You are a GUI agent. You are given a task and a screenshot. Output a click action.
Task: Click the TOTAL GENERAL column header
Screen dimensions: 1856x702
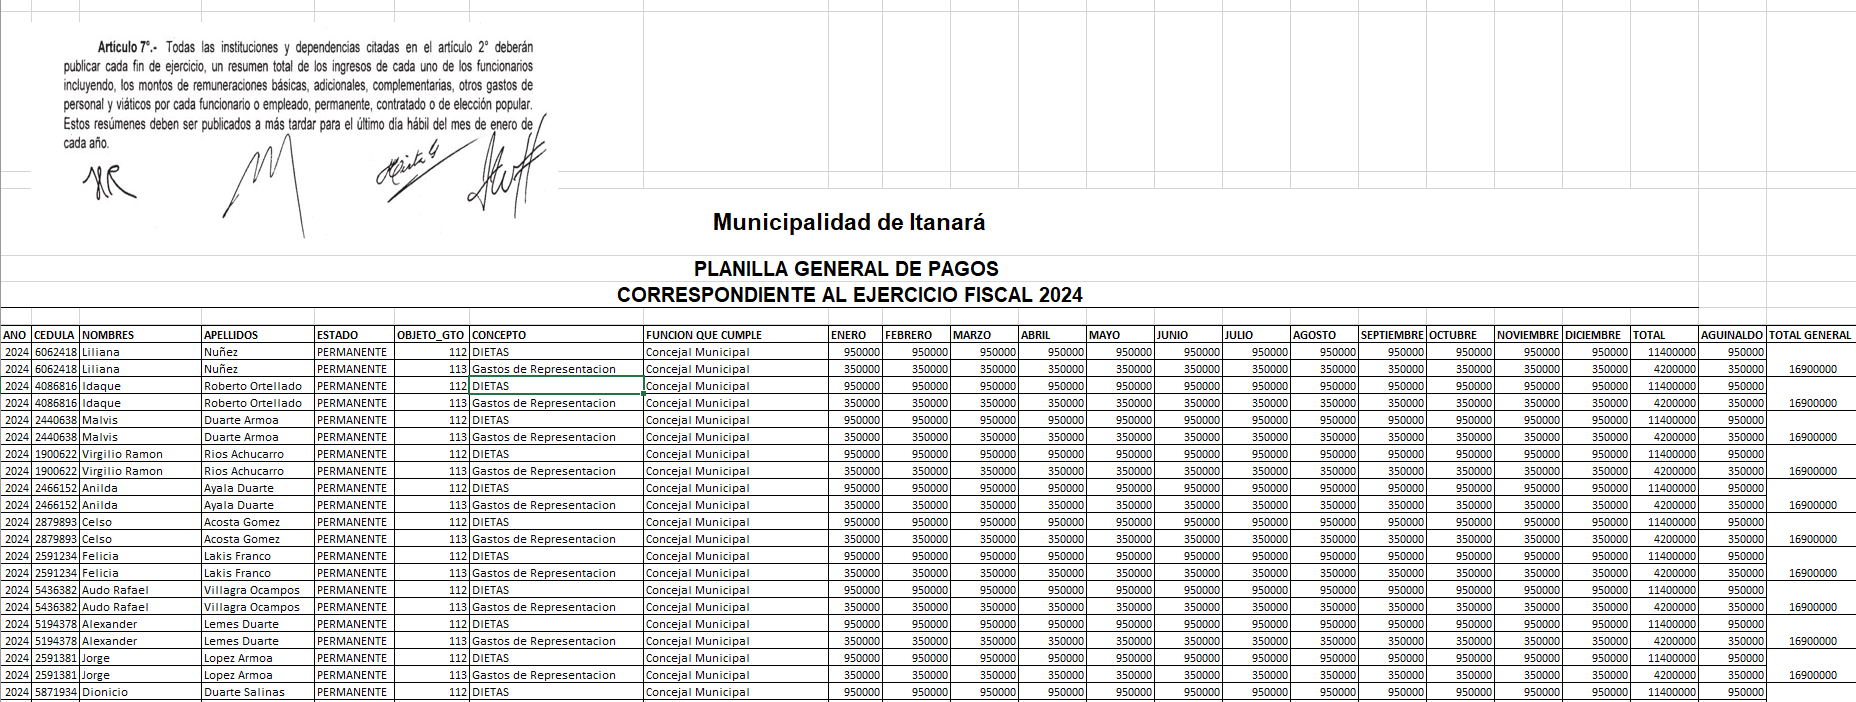click(x=1810, y=335)
